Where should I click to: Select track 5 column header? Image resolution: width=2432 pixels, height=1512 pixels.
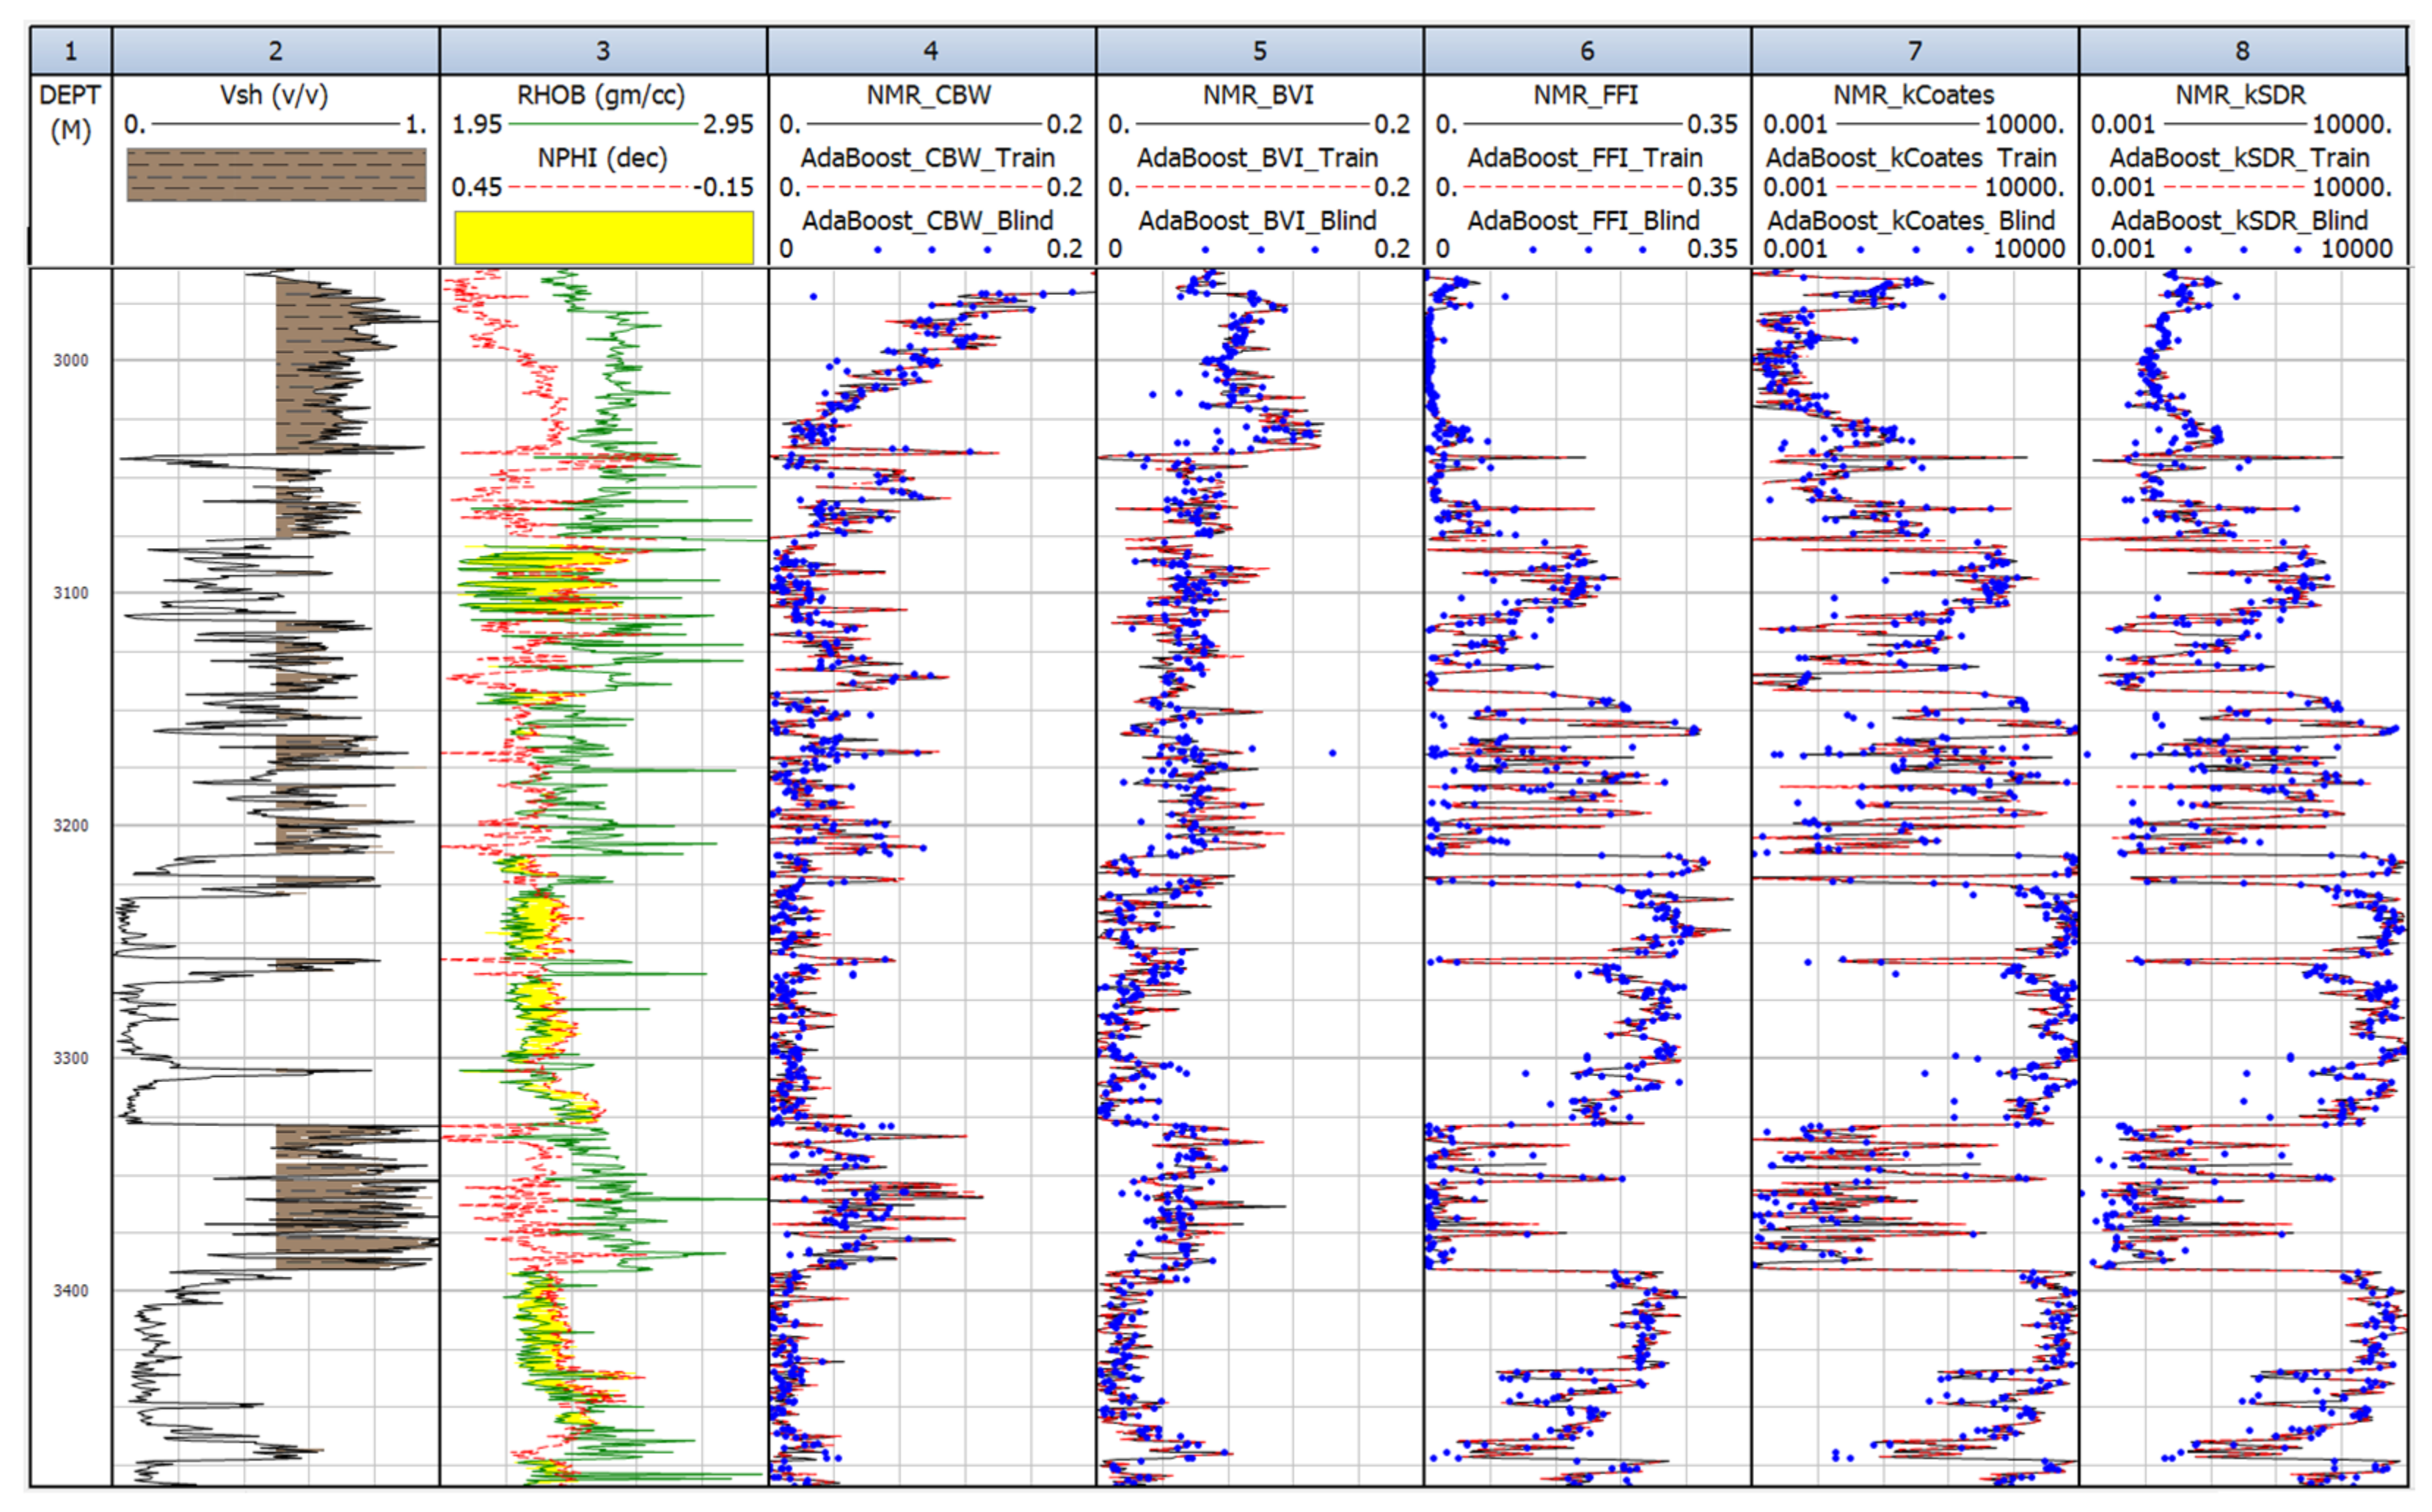1259,51
